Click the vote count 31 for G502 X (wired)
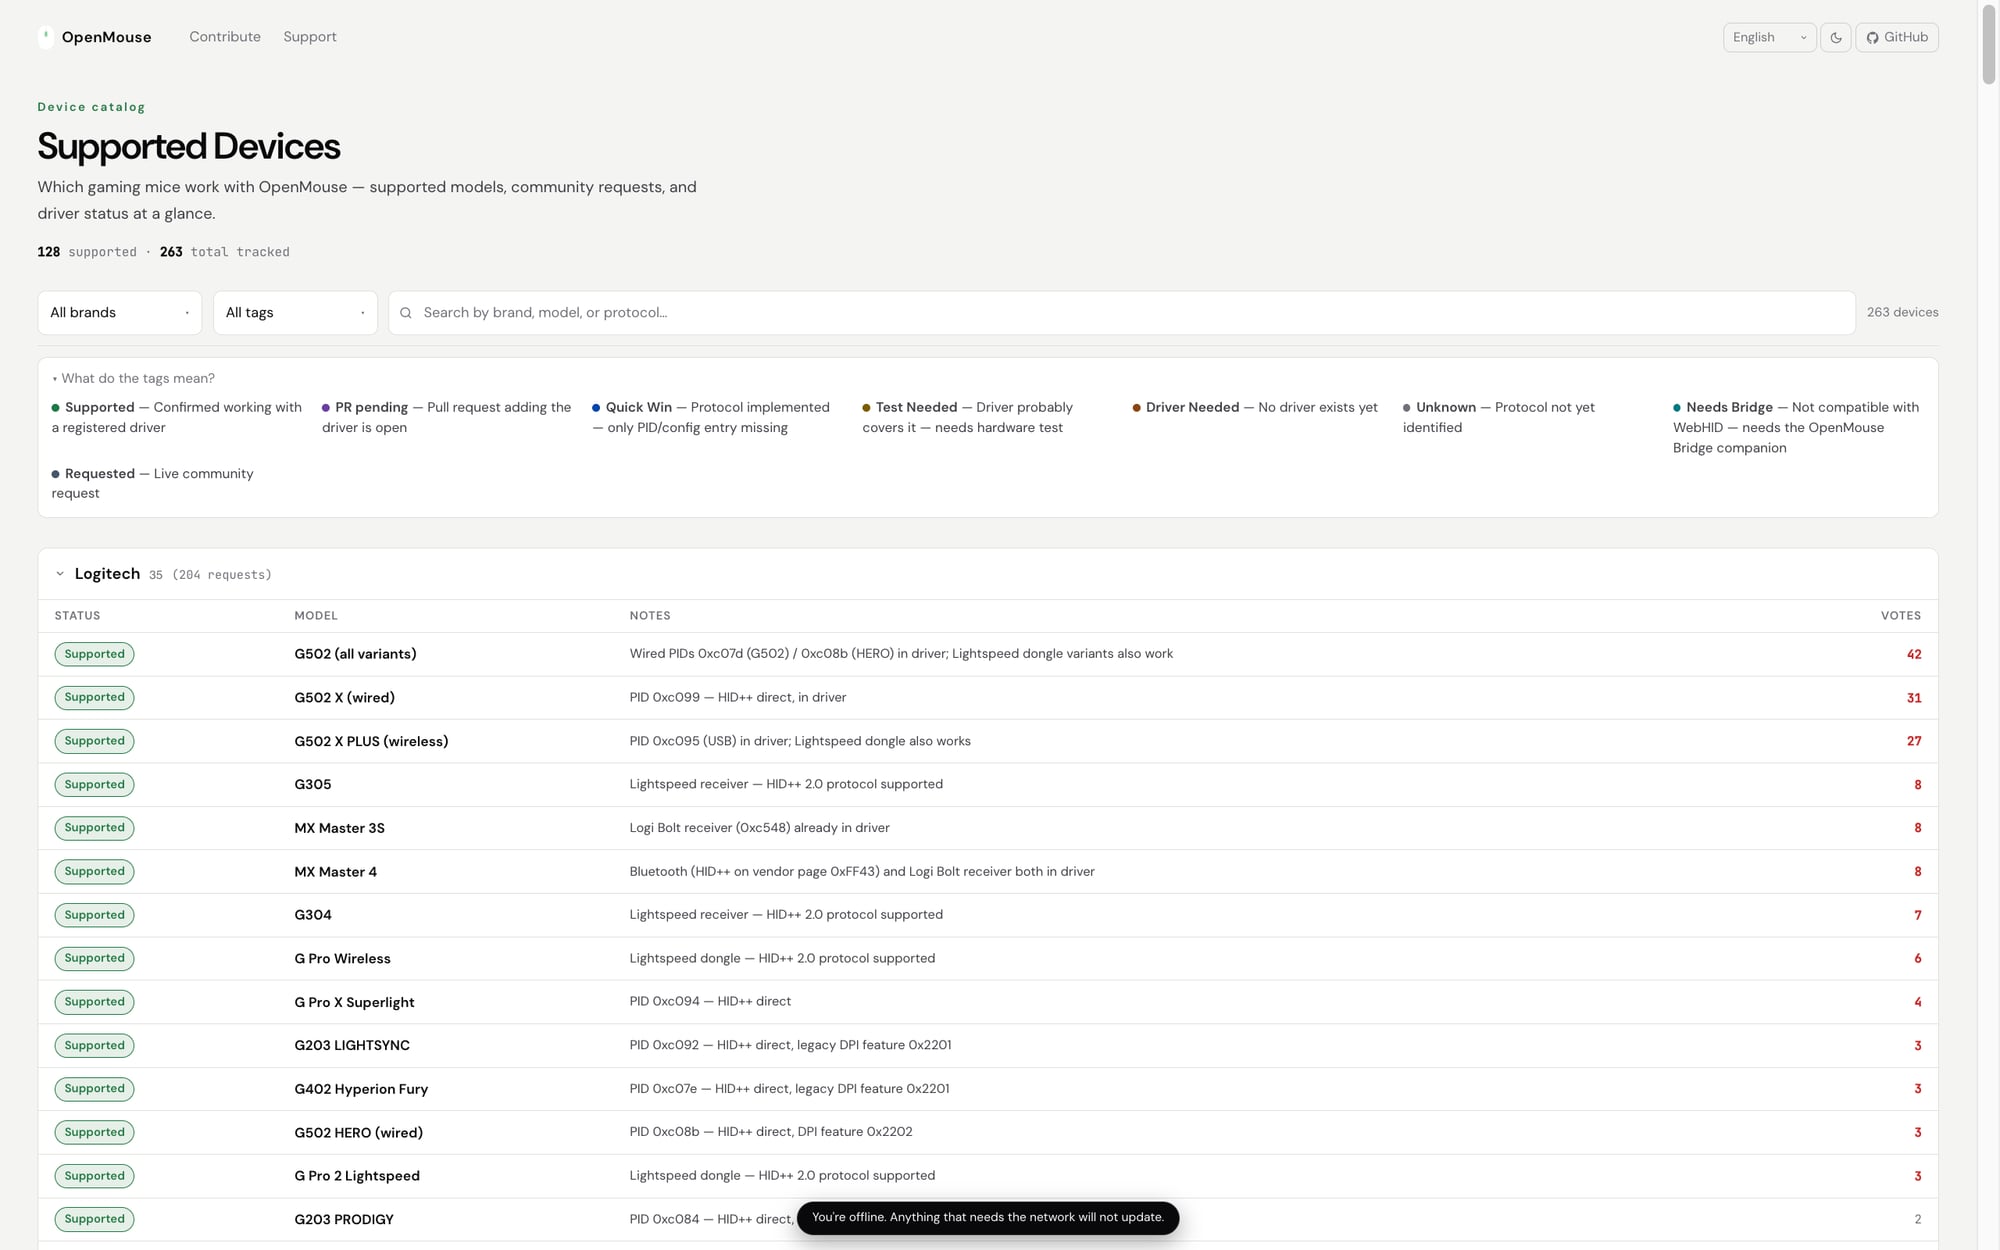 click(x=1914, y=698)
